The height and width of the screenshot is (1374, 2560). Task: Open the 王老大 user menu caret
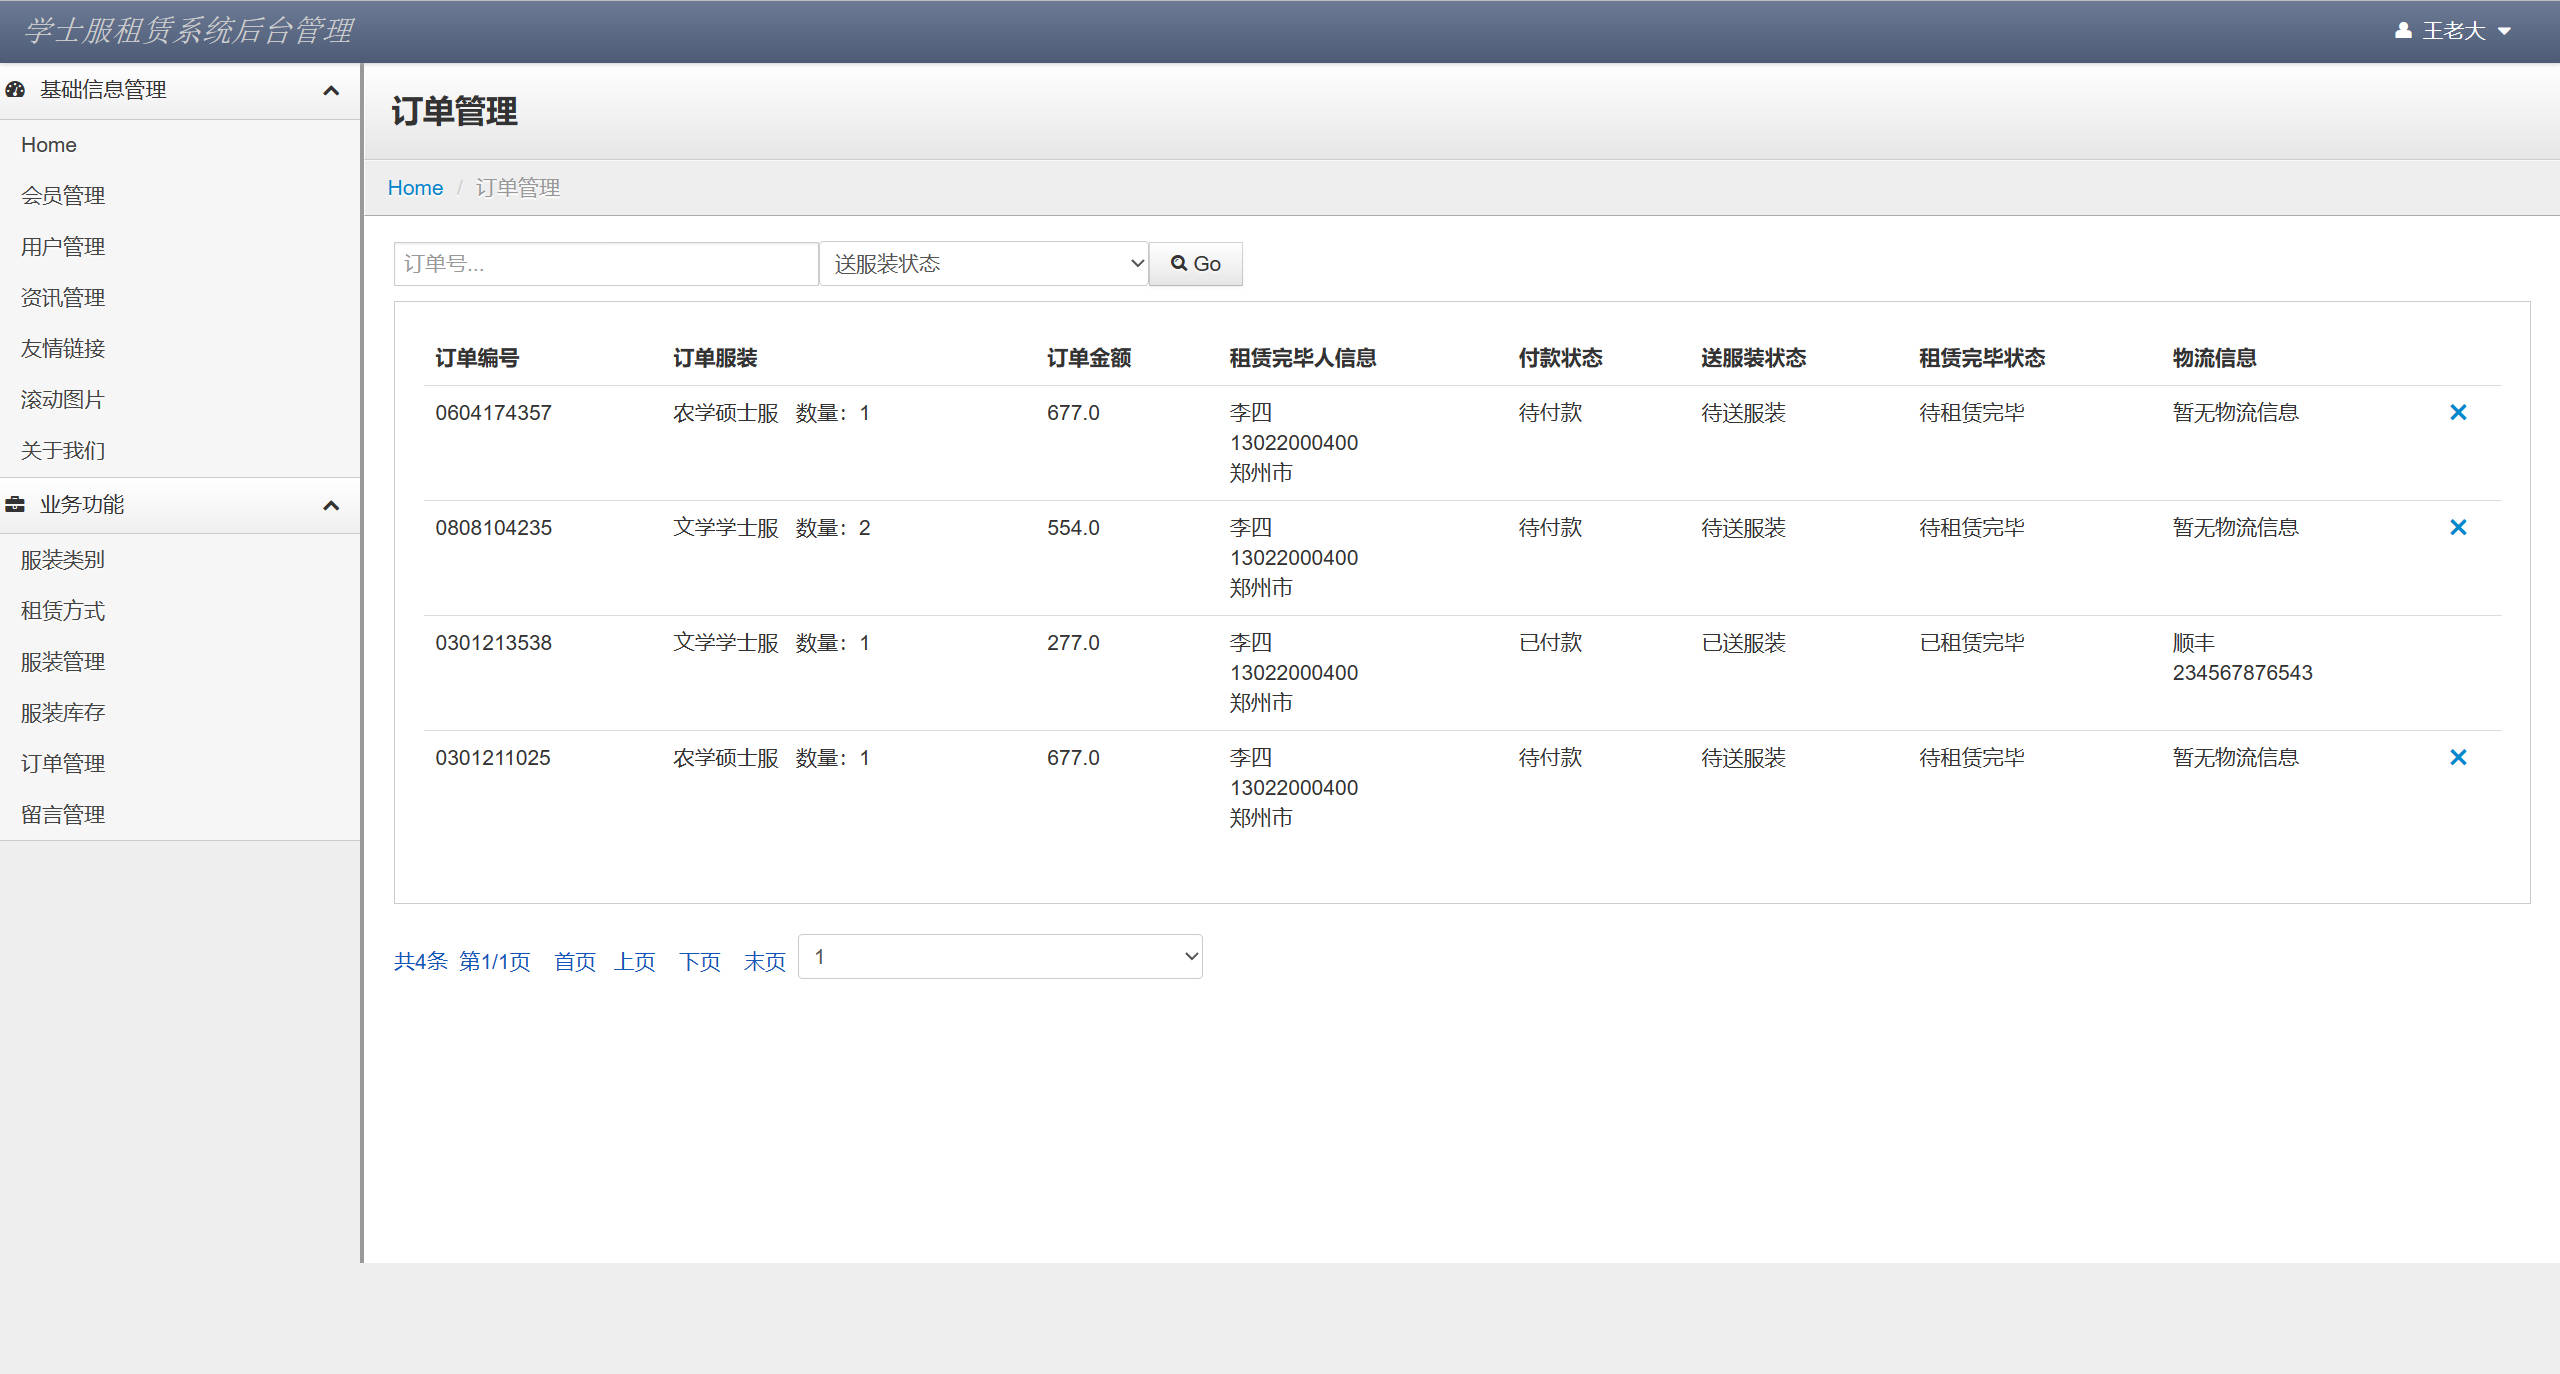coord(2504,32)
